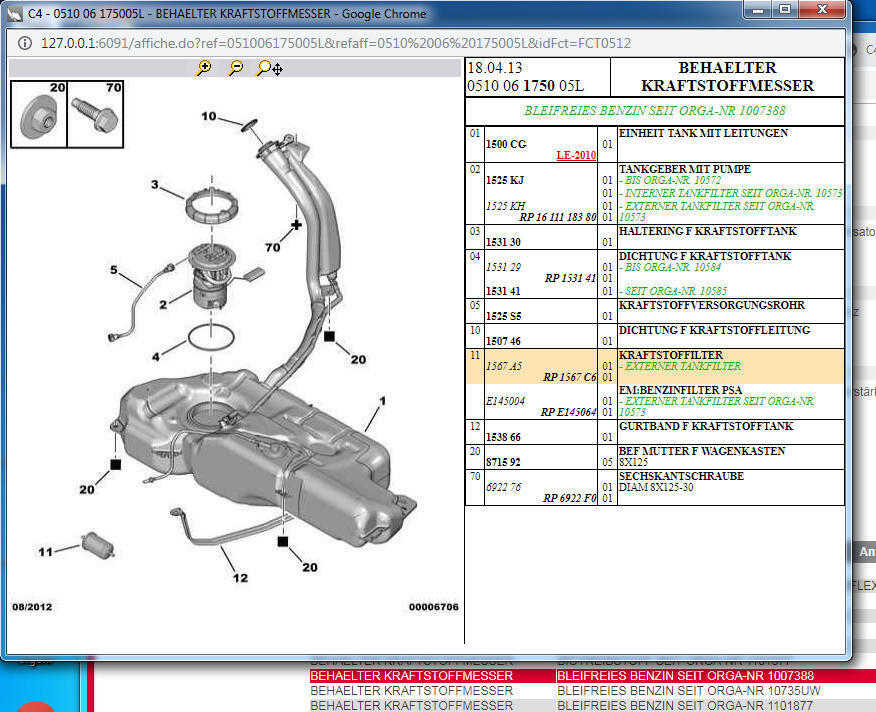Click the DICHTUNG F KRAFTSTOFFLEITUNG description
This screenshot has width=876, height=712.
pos(715,330)
